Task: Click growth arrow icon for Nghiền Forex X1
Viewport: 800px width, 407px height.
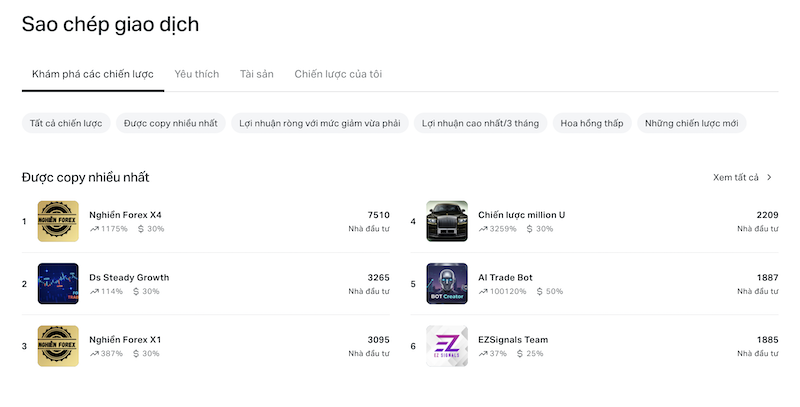Action: 94,354
